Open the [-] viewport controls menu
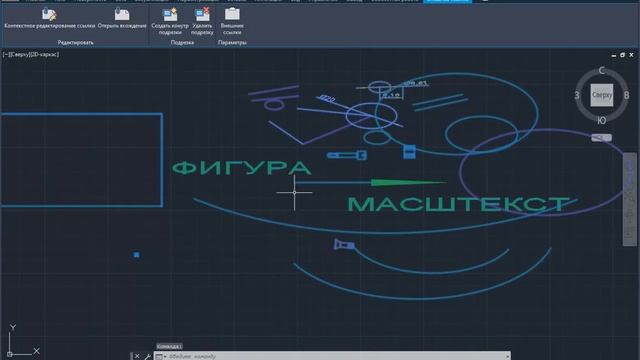 coord(6,54)
